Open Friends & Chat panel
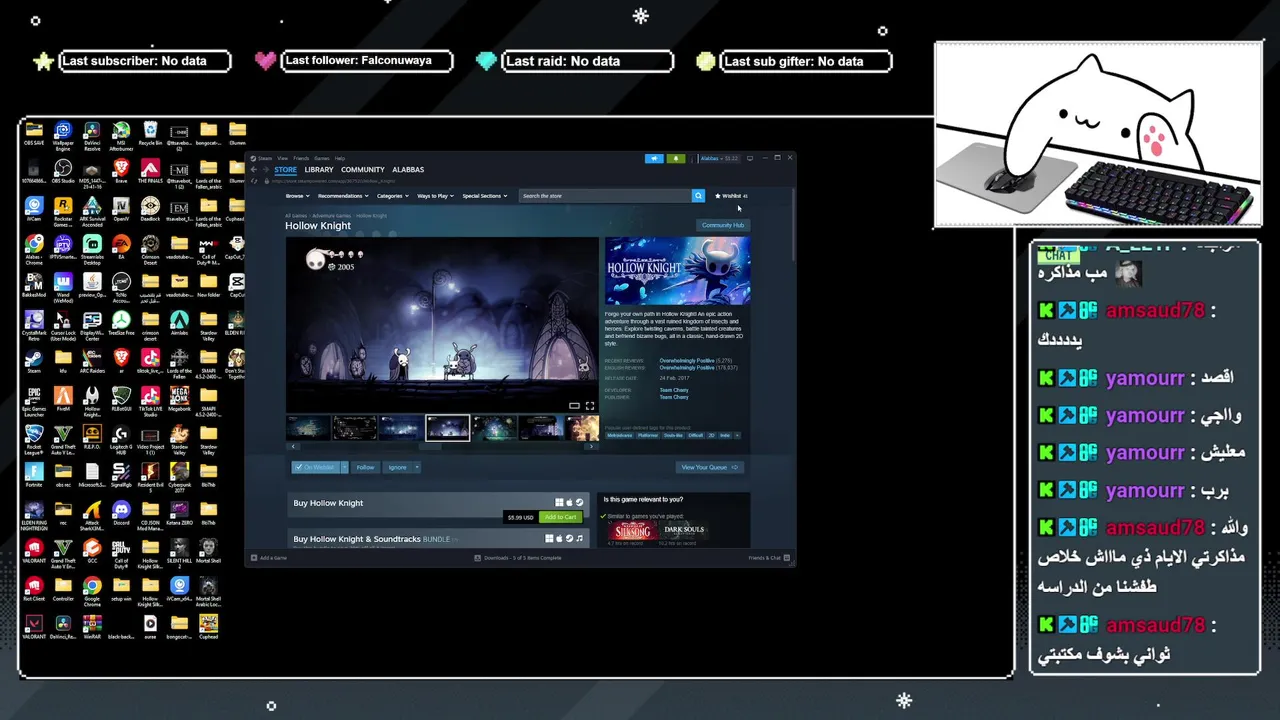 point(769,558)
